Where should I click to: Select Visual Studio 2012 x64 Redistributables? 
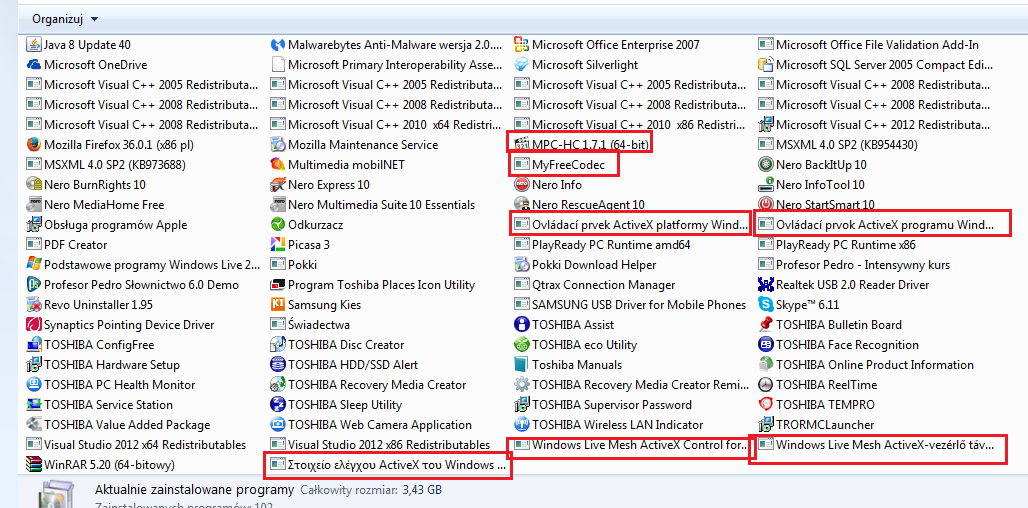click(x=136, y=444)
